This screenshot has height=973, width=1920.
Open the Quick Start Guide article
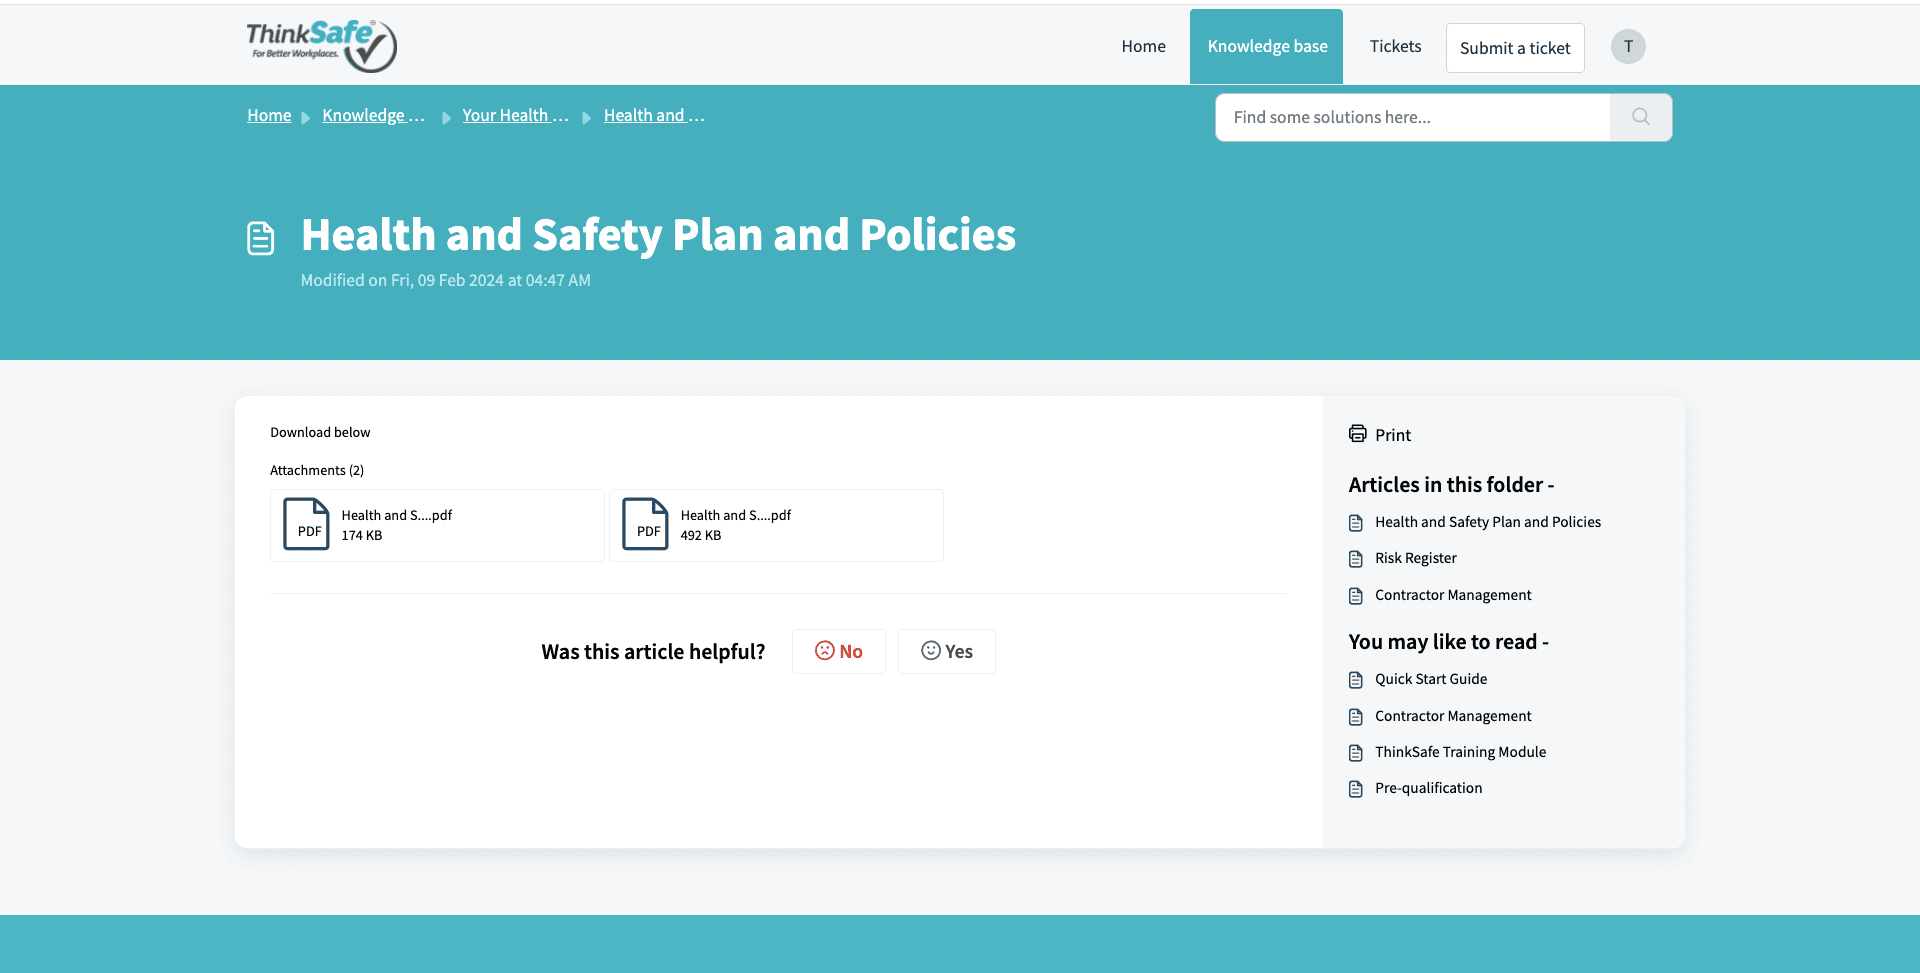coord(1431,679)
